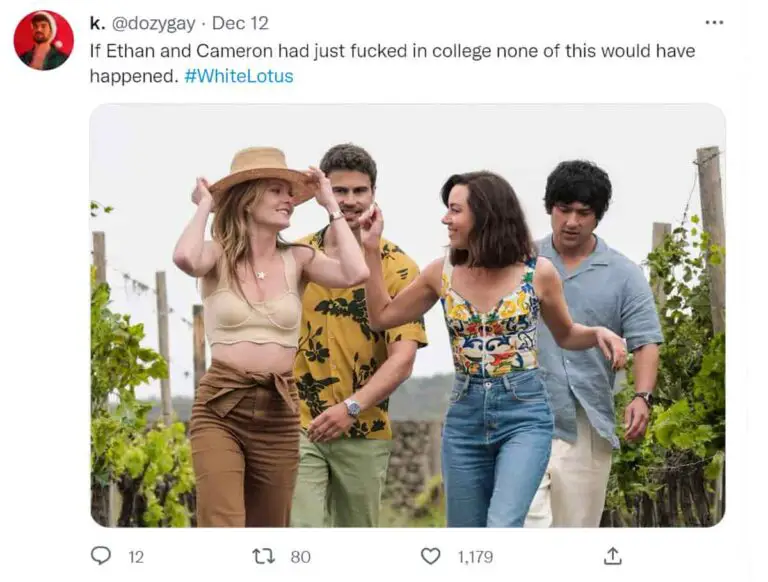
Task: Open the #WhiteLotus hashtag
Action: 239,76
